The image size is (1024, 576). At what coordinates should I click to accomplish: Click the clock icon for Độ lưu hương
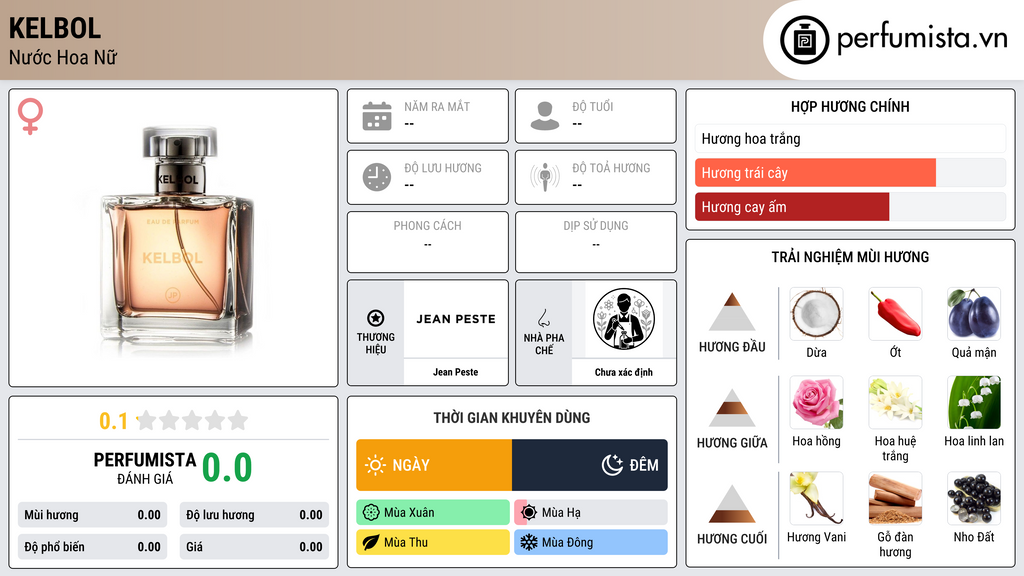[377, 177]
